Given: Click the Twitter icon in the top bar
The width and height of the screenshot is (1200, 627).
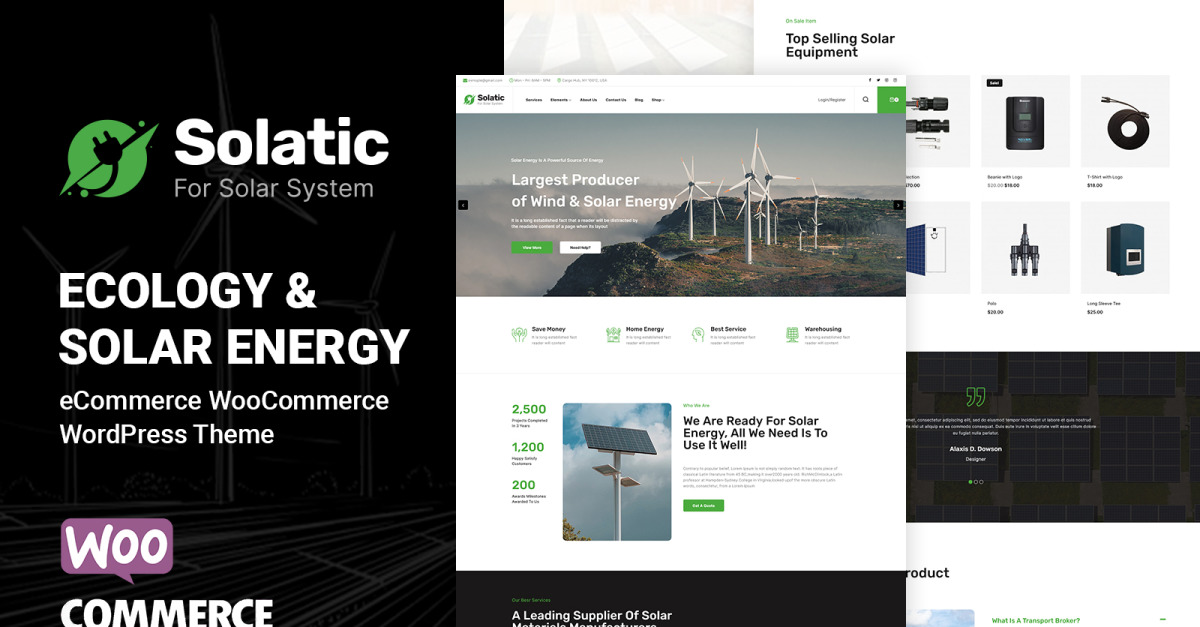Looking at the screenshot, I should point(878,80).
